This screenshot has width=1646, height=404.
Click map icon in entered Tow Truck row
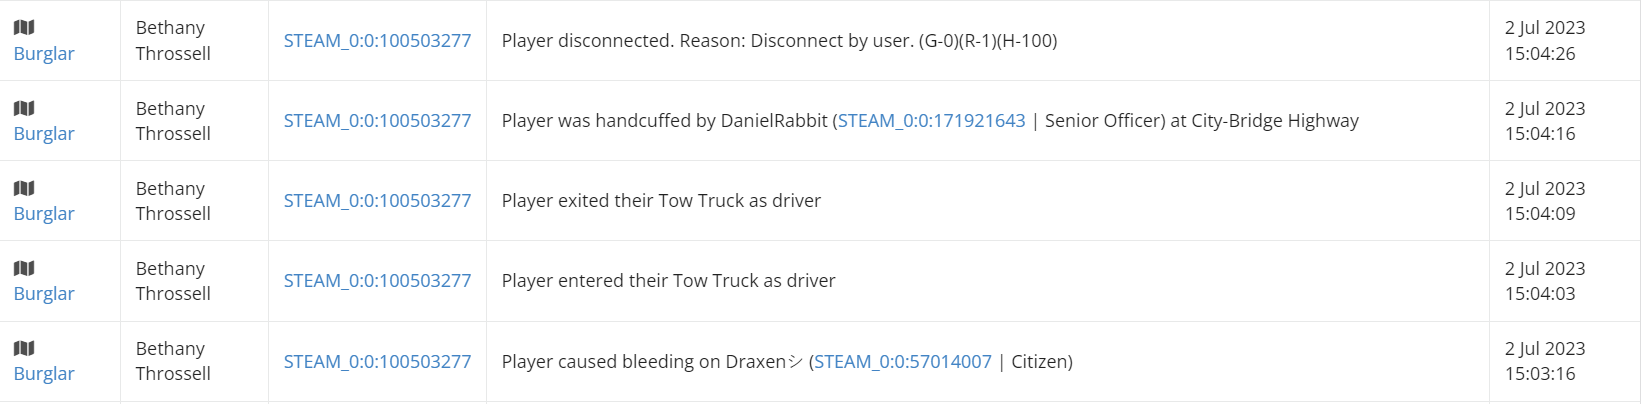click(24, 268)
